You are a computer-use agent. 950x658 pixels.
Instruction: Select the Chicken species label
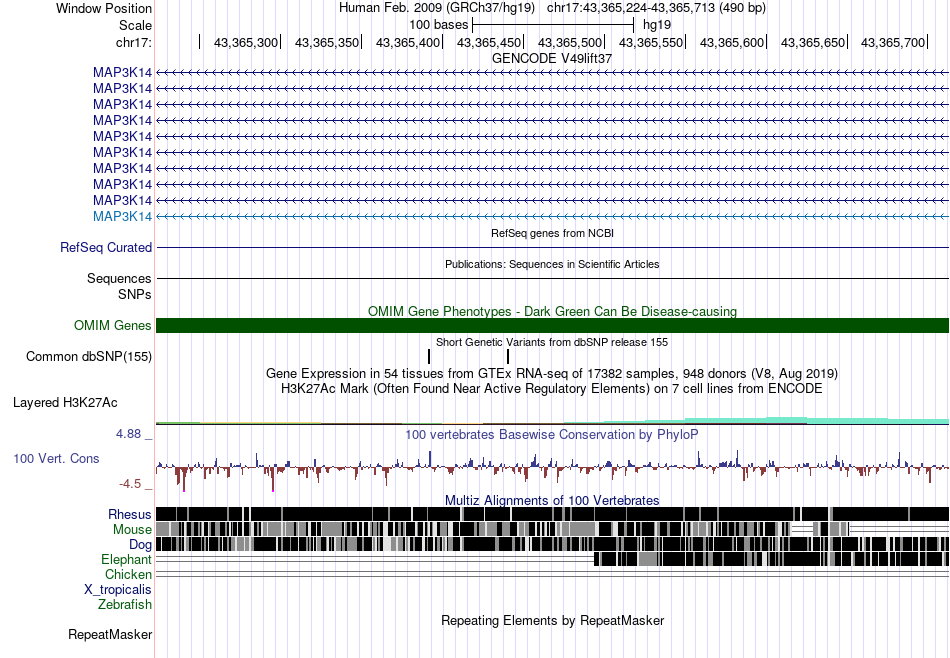click(128, 574)
